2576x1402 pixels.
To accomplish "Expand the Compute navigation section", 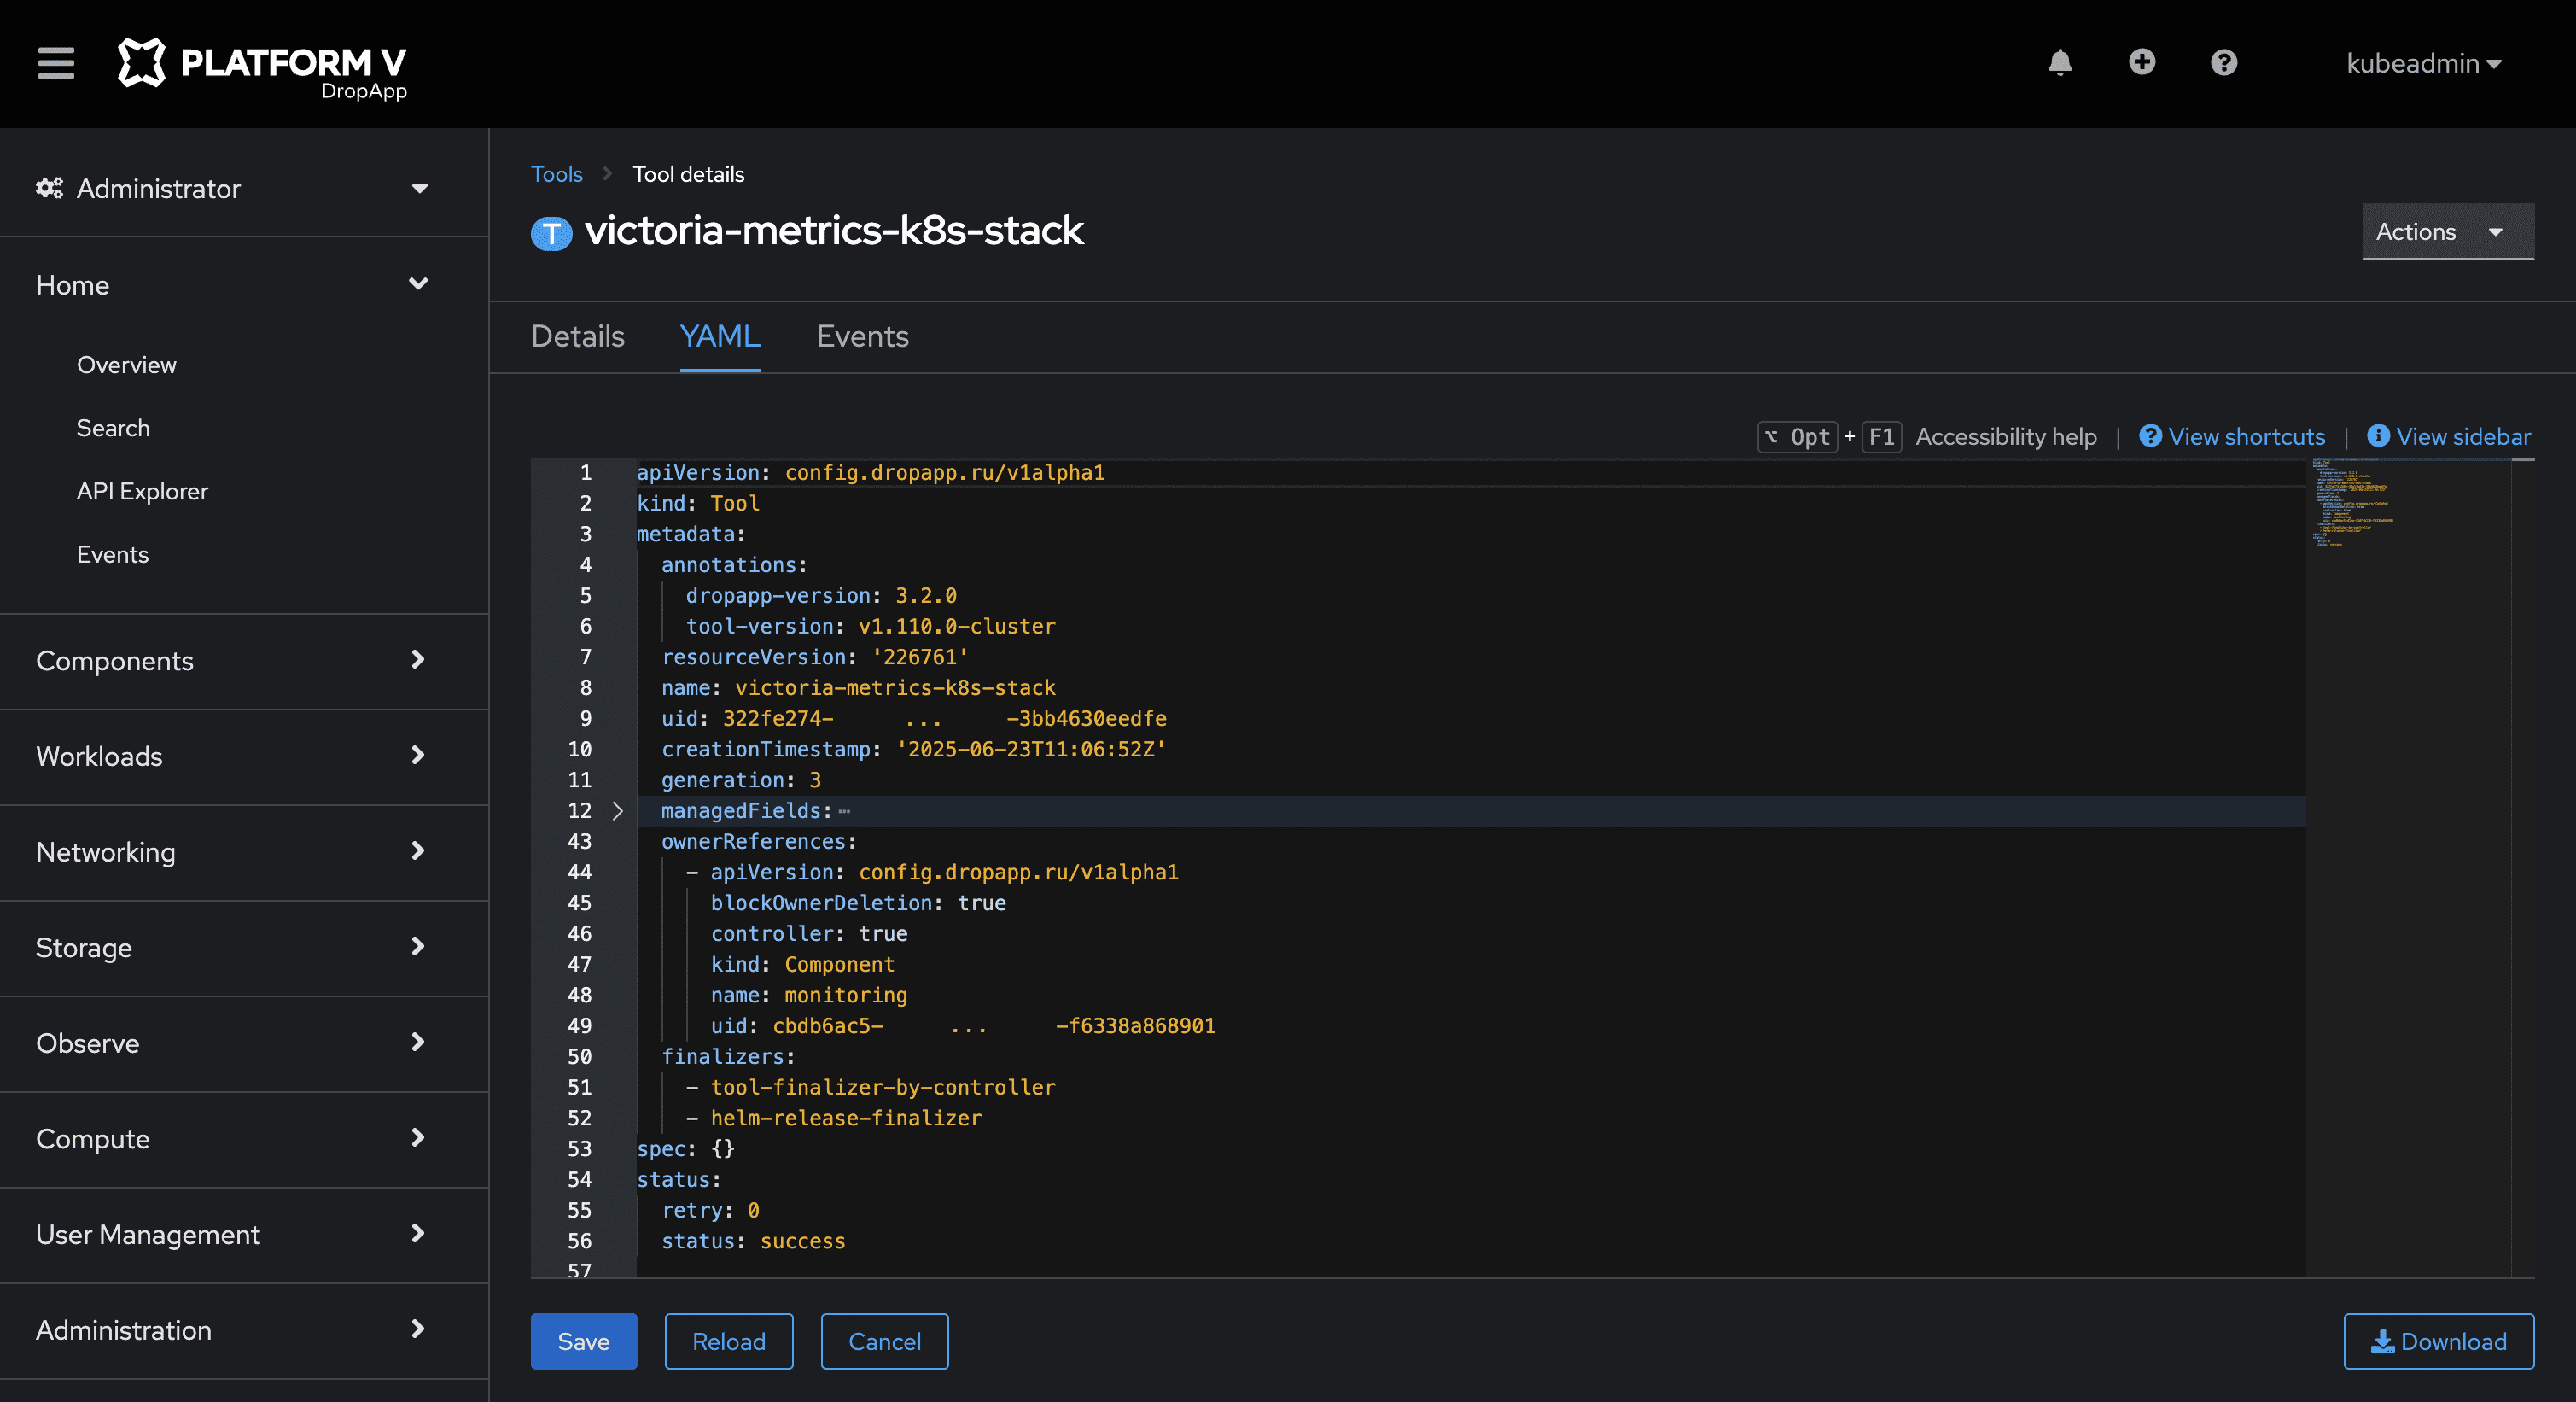I will click(x=244, y=1138).
